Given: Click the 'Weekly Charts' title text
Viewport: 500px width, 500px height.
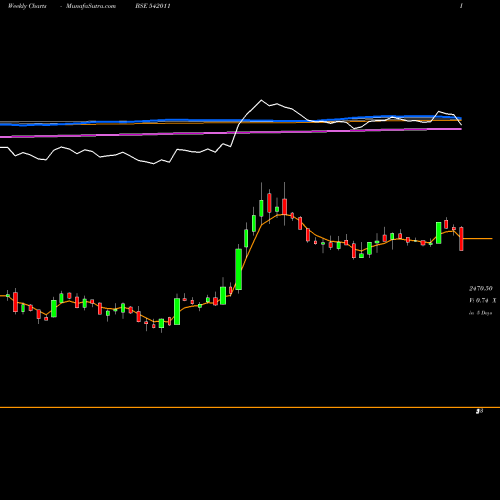Looking at the screenshot, I should pos(27,6).
